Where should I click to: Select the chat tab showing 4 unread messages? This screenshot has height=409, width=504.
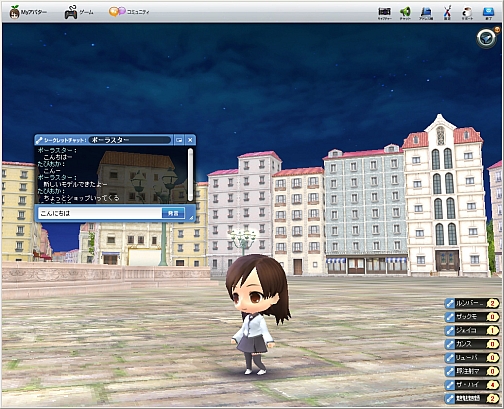[472, 385]
